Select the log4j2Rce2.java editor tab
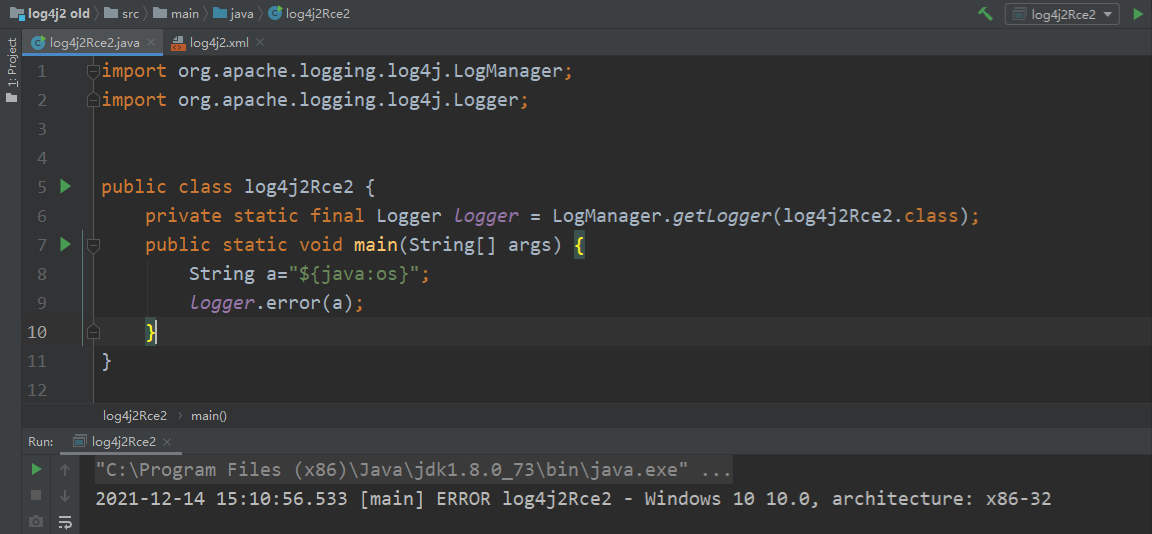Screen dimensions: 1152x534 pos(94,43)
